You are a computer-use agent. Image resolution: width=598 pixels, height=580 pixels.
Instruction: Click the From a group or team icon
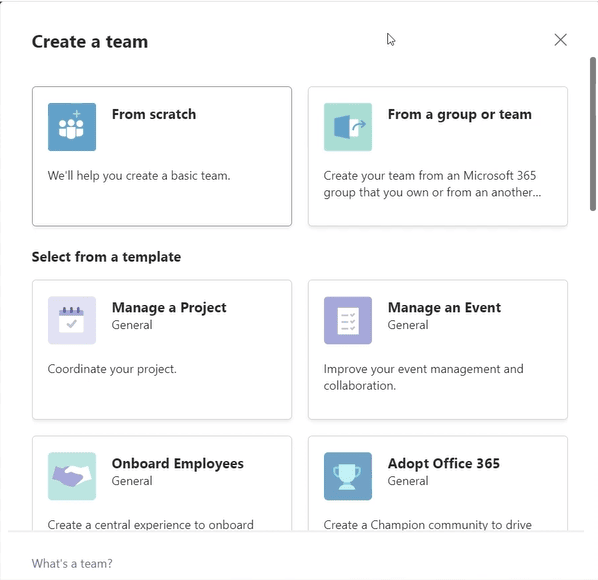coord(348,127)
